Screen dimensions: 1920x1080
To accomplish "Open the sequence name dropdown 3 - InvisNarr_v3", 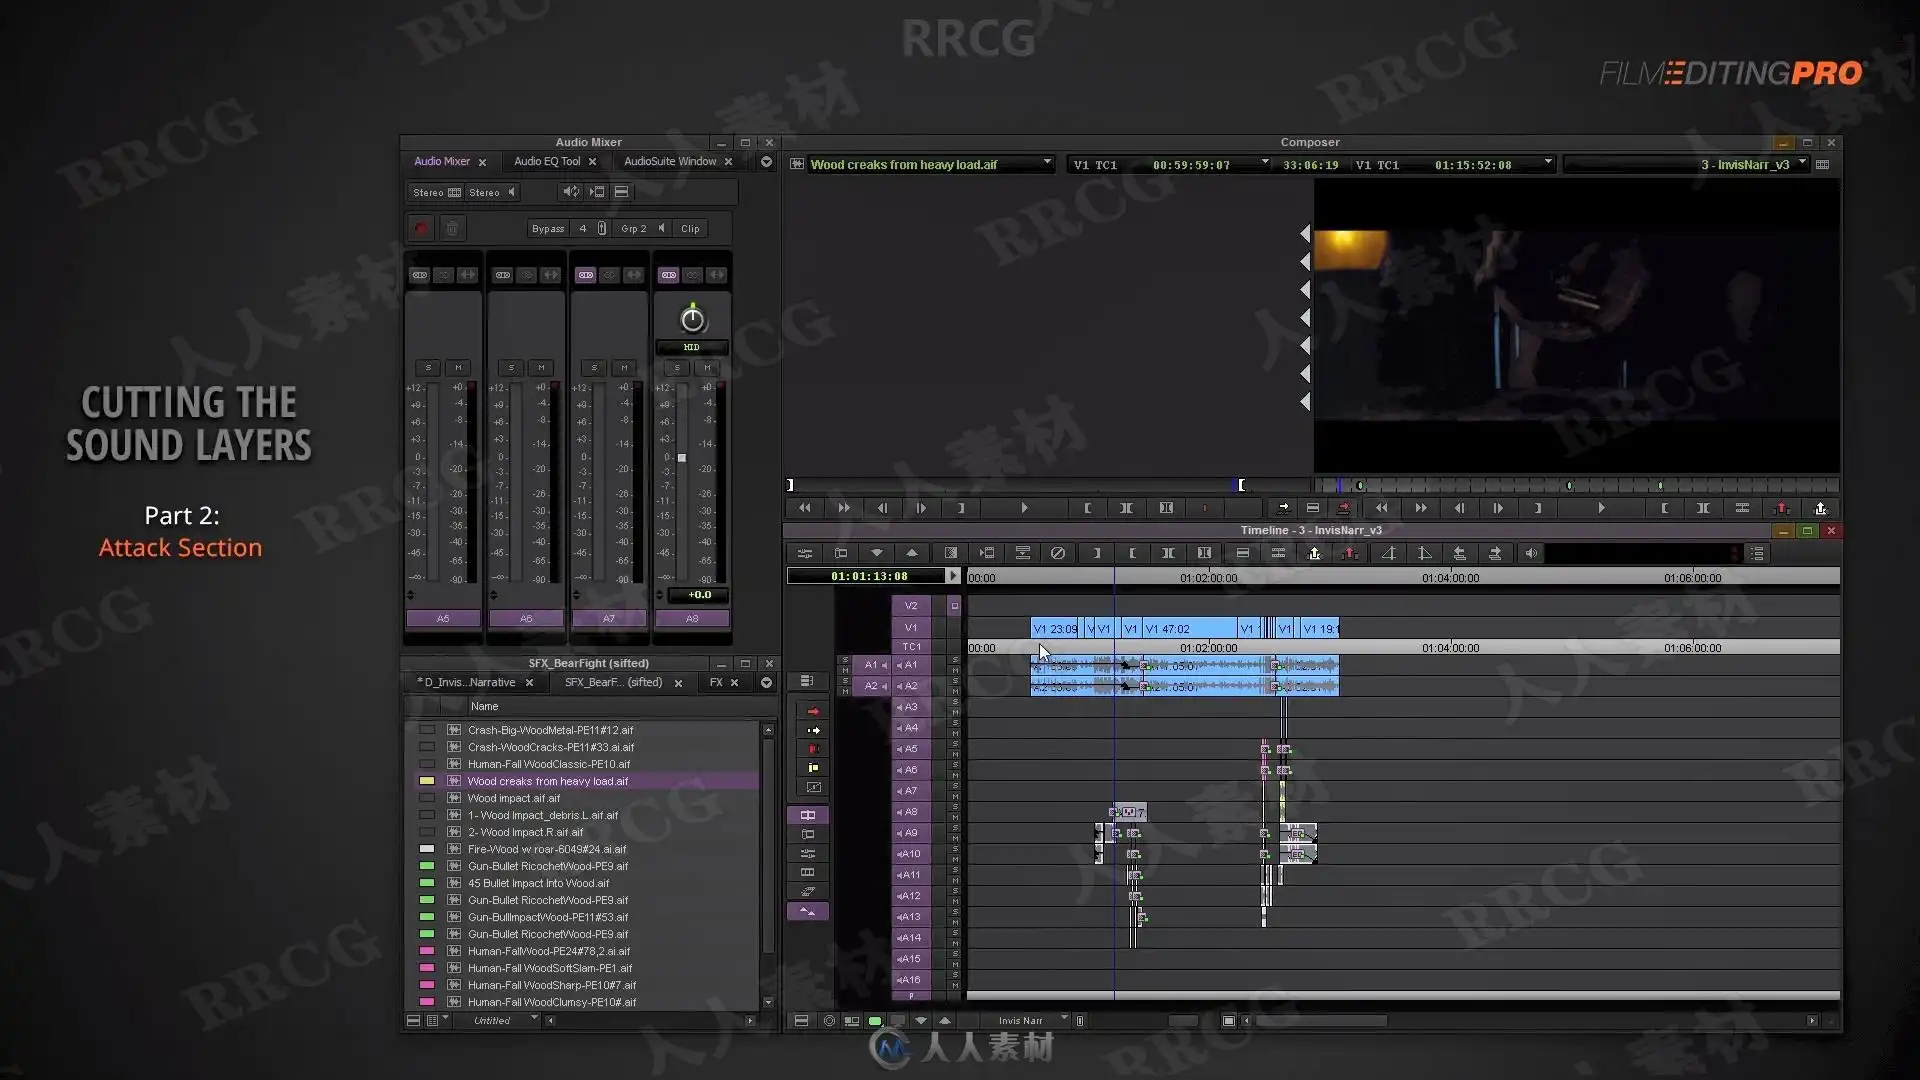I will 1803,163.
